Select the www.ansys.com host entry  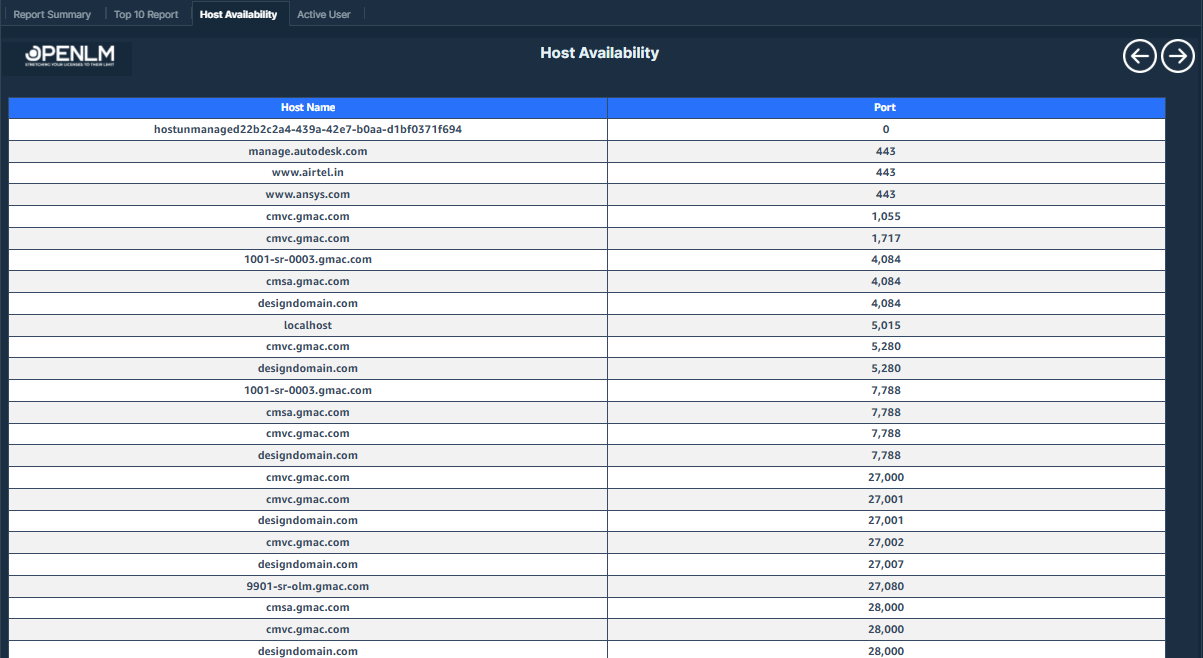click(x=307, y=194)
